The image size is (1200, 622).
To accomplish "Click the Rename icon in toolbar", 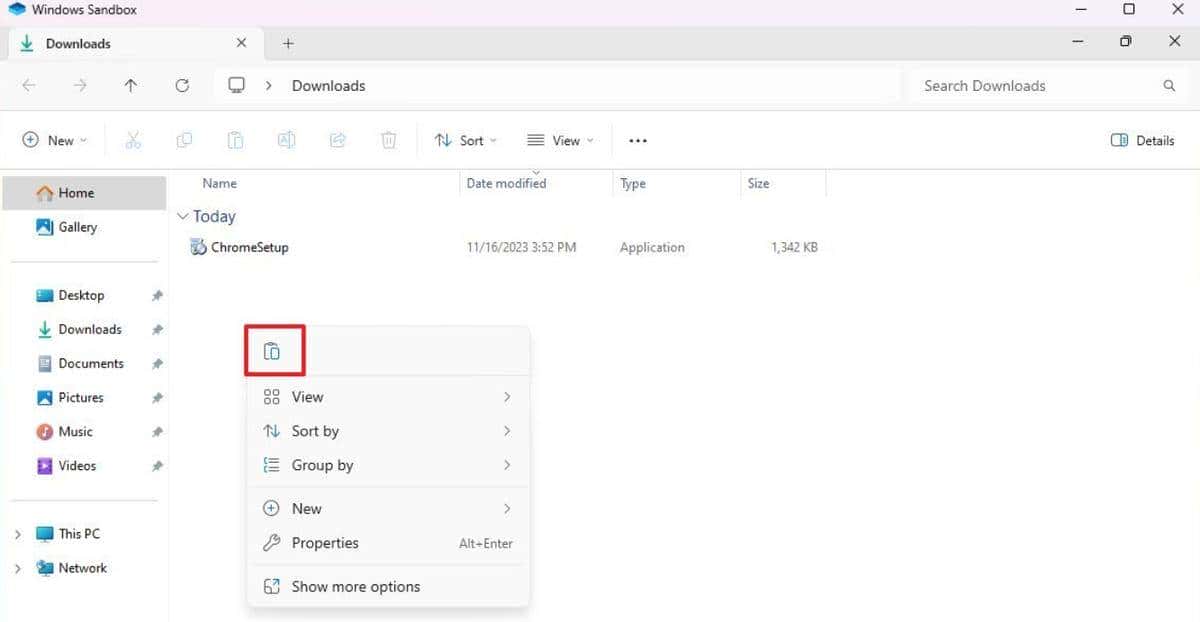I will tap(286, 141).
